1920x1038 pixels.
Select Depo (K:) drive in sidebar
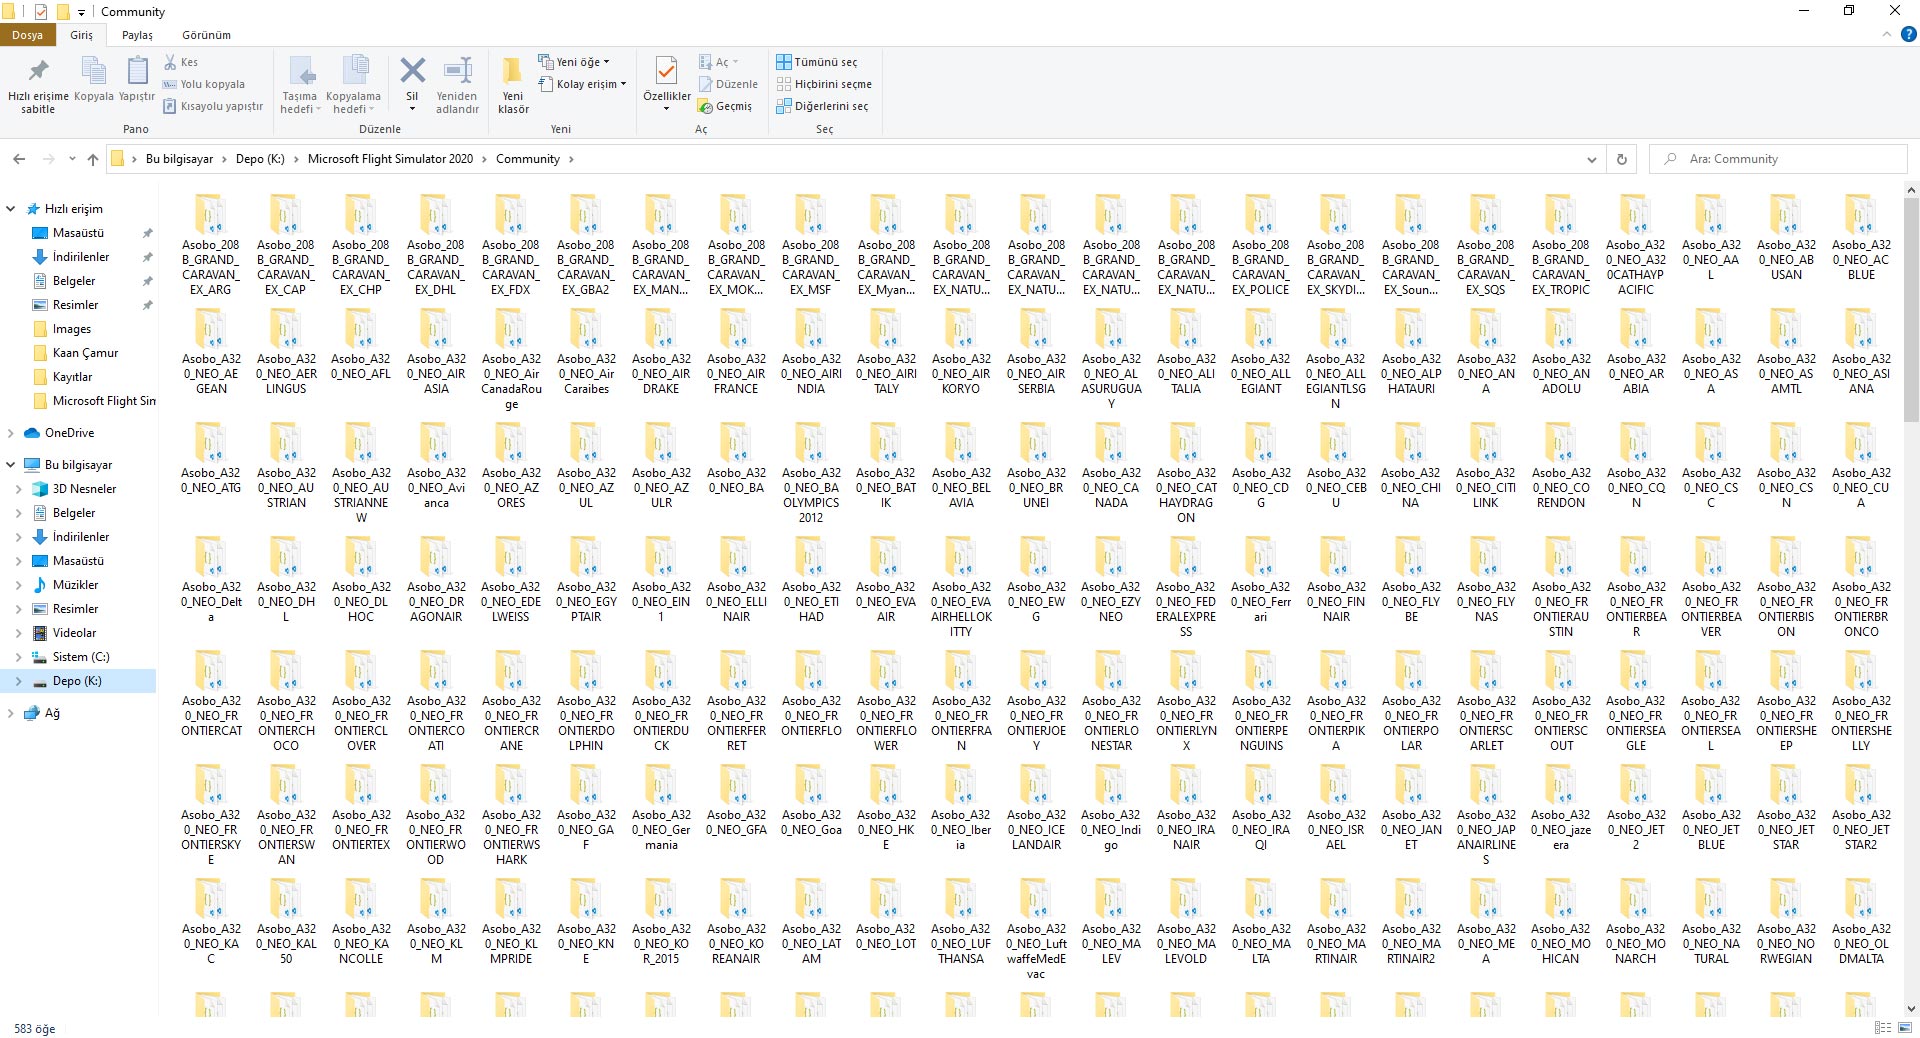(77, 681)
